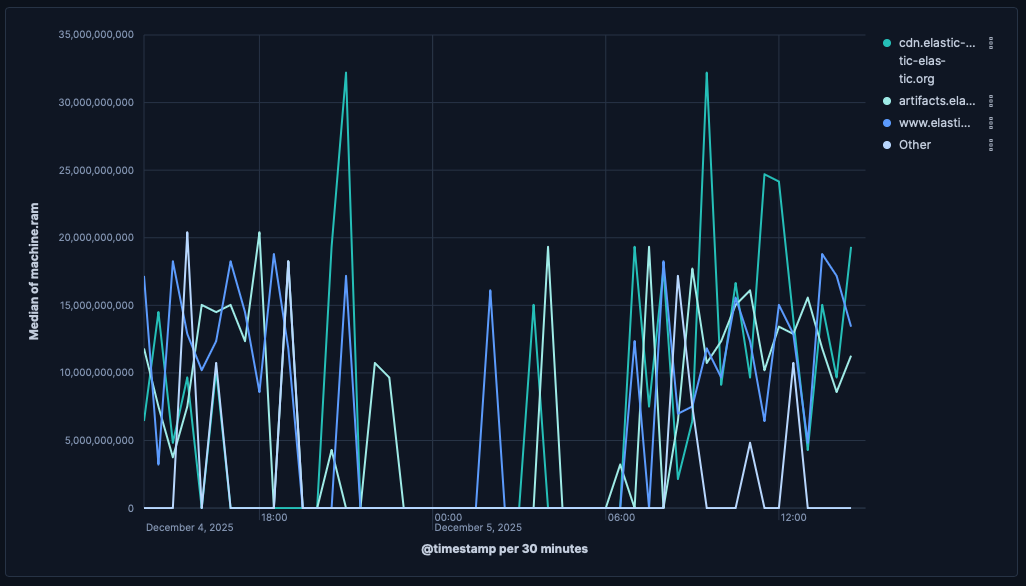Toggle Other series legend label

[915, 145]
